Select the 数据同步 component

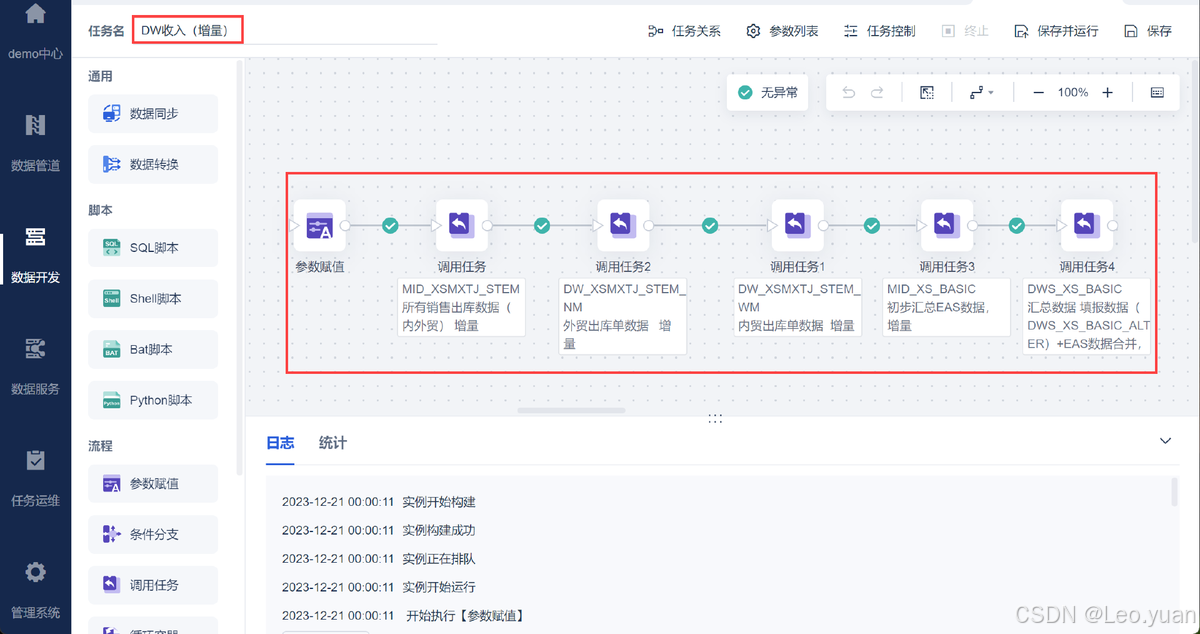click(x=153, y=114)
